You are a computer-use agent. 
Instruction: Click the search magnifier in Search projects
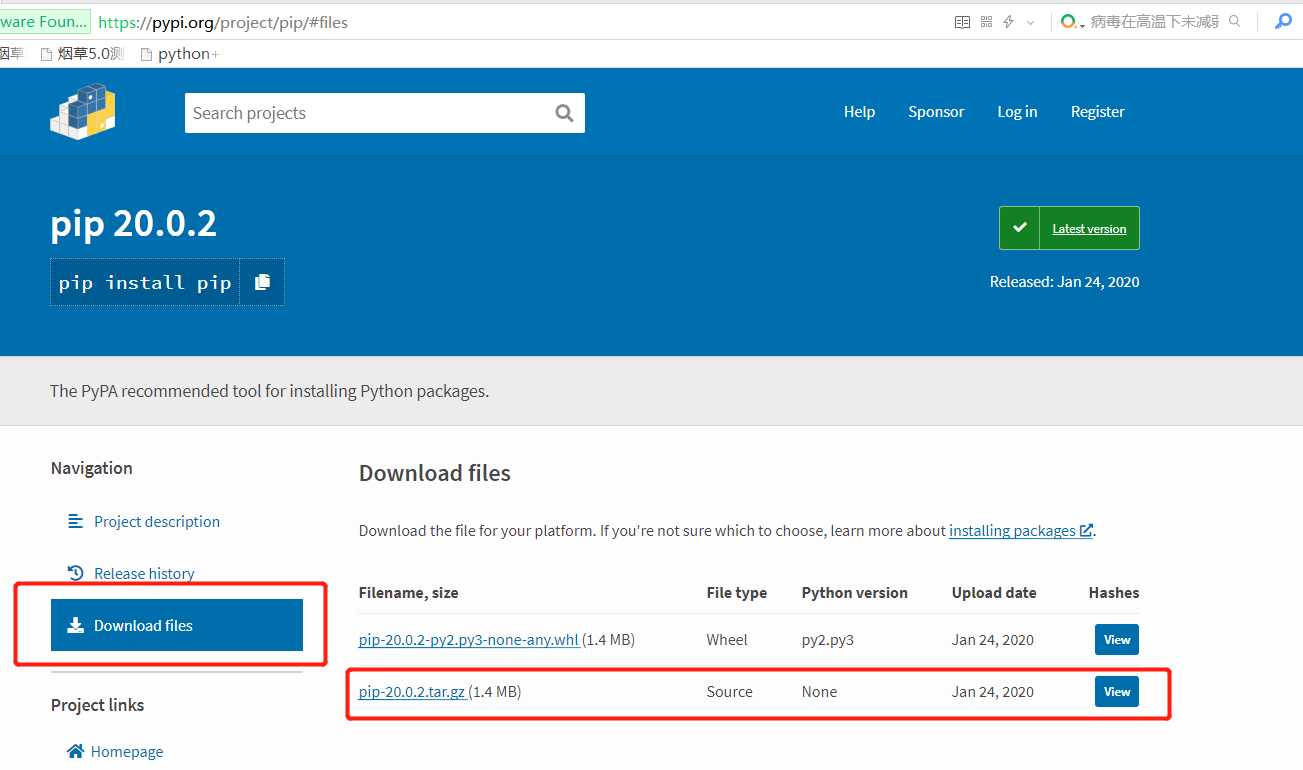(x=564, y=113)
